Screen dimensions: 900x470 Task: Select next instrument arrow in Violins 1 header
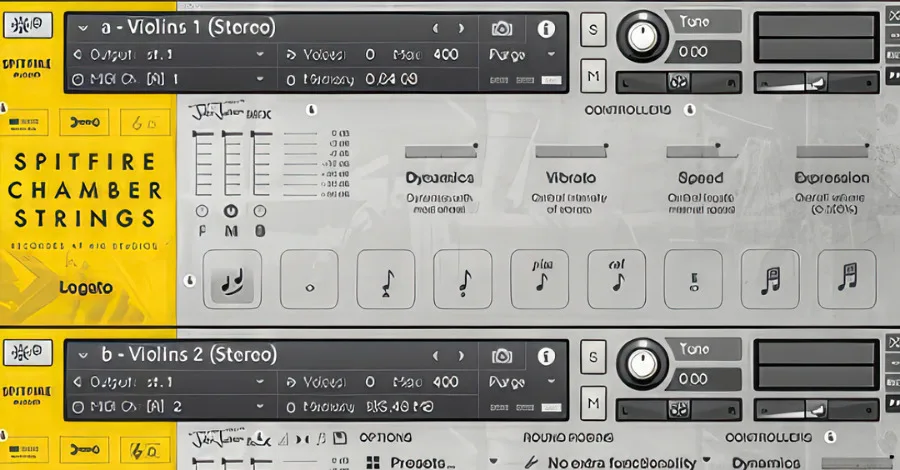point(461,28)
